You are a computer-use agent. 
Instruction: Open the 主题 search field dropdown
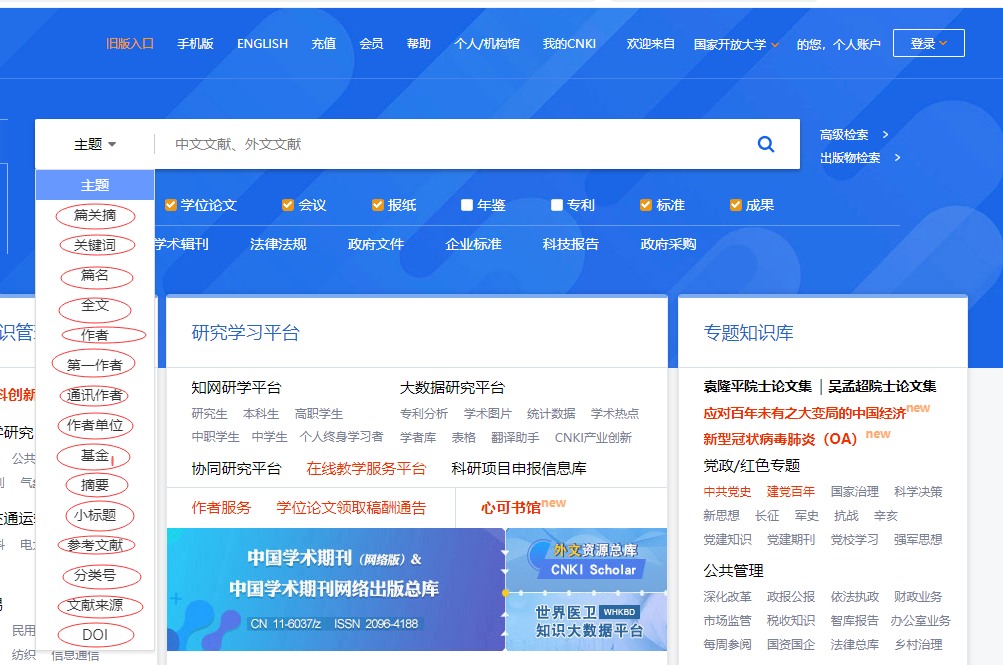[95, 145]
